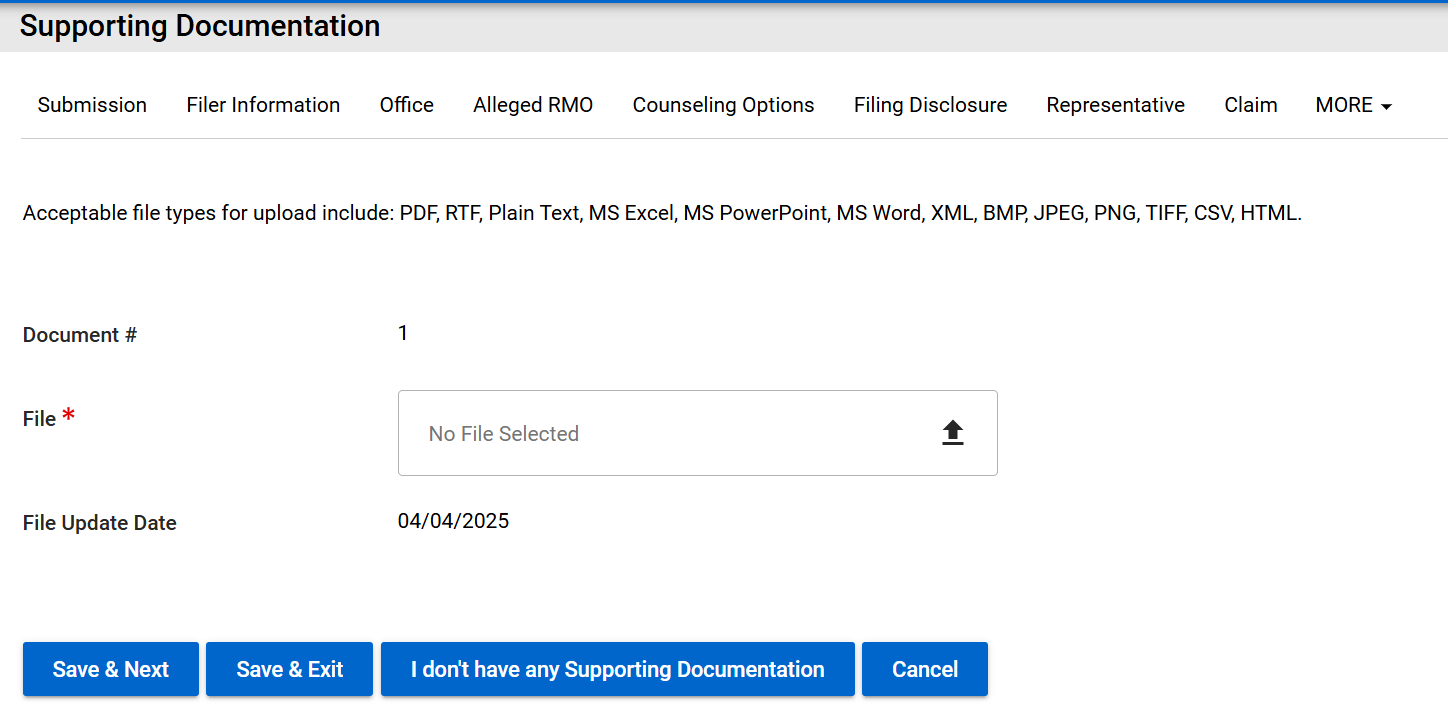This screenshot has width=1448, height=722.
Task: Click the Supporting Documentation page heading
Action: click(200, 26)
